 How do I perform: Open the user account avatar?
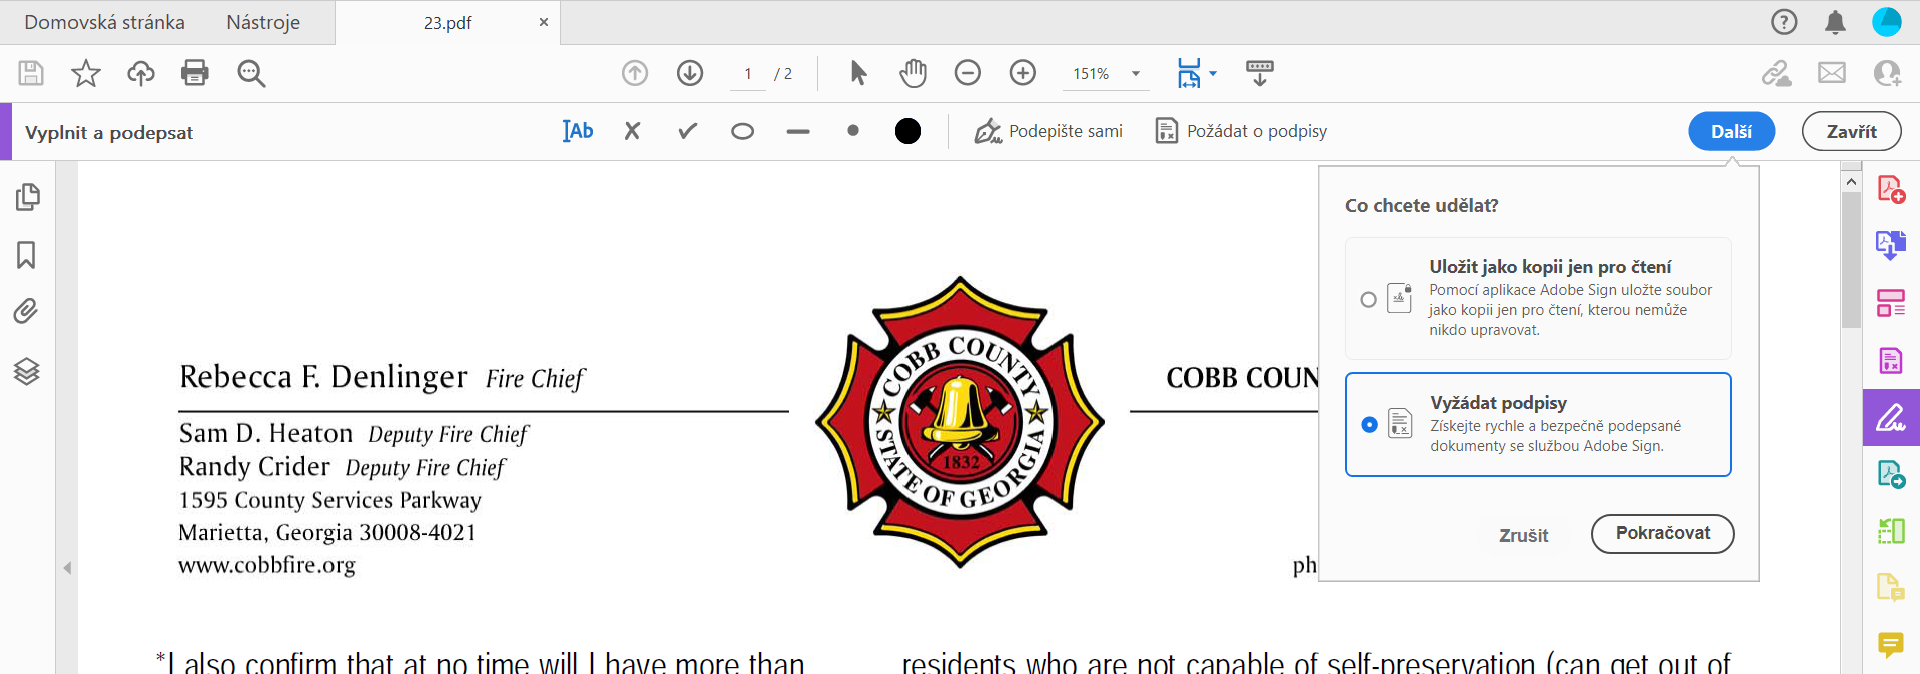click(x=1887, y=22)
